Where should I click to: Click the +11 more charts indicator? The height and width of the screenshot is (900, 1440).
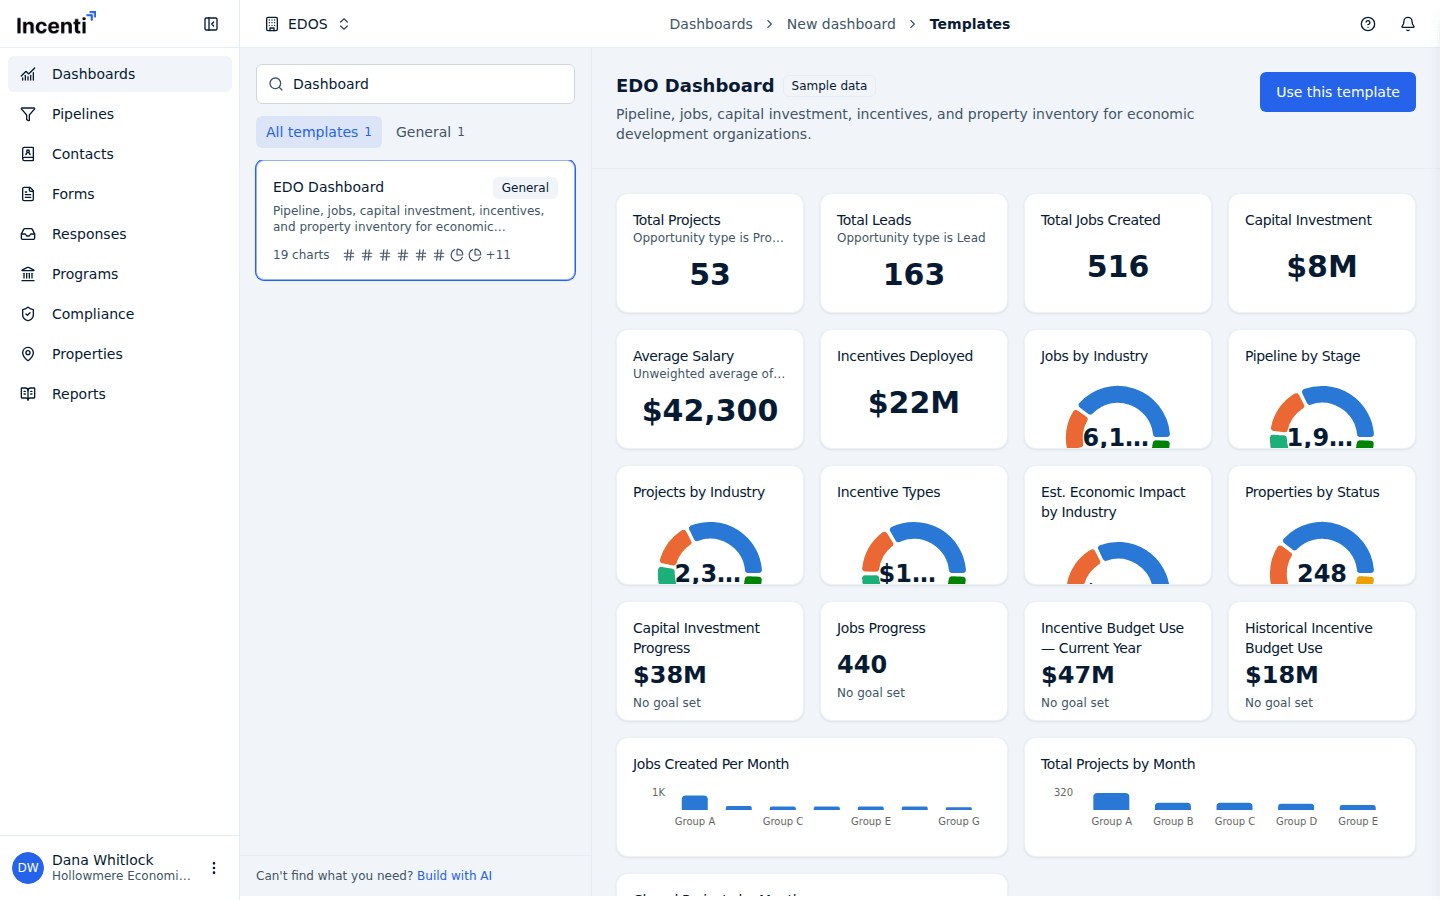point(498,255)
